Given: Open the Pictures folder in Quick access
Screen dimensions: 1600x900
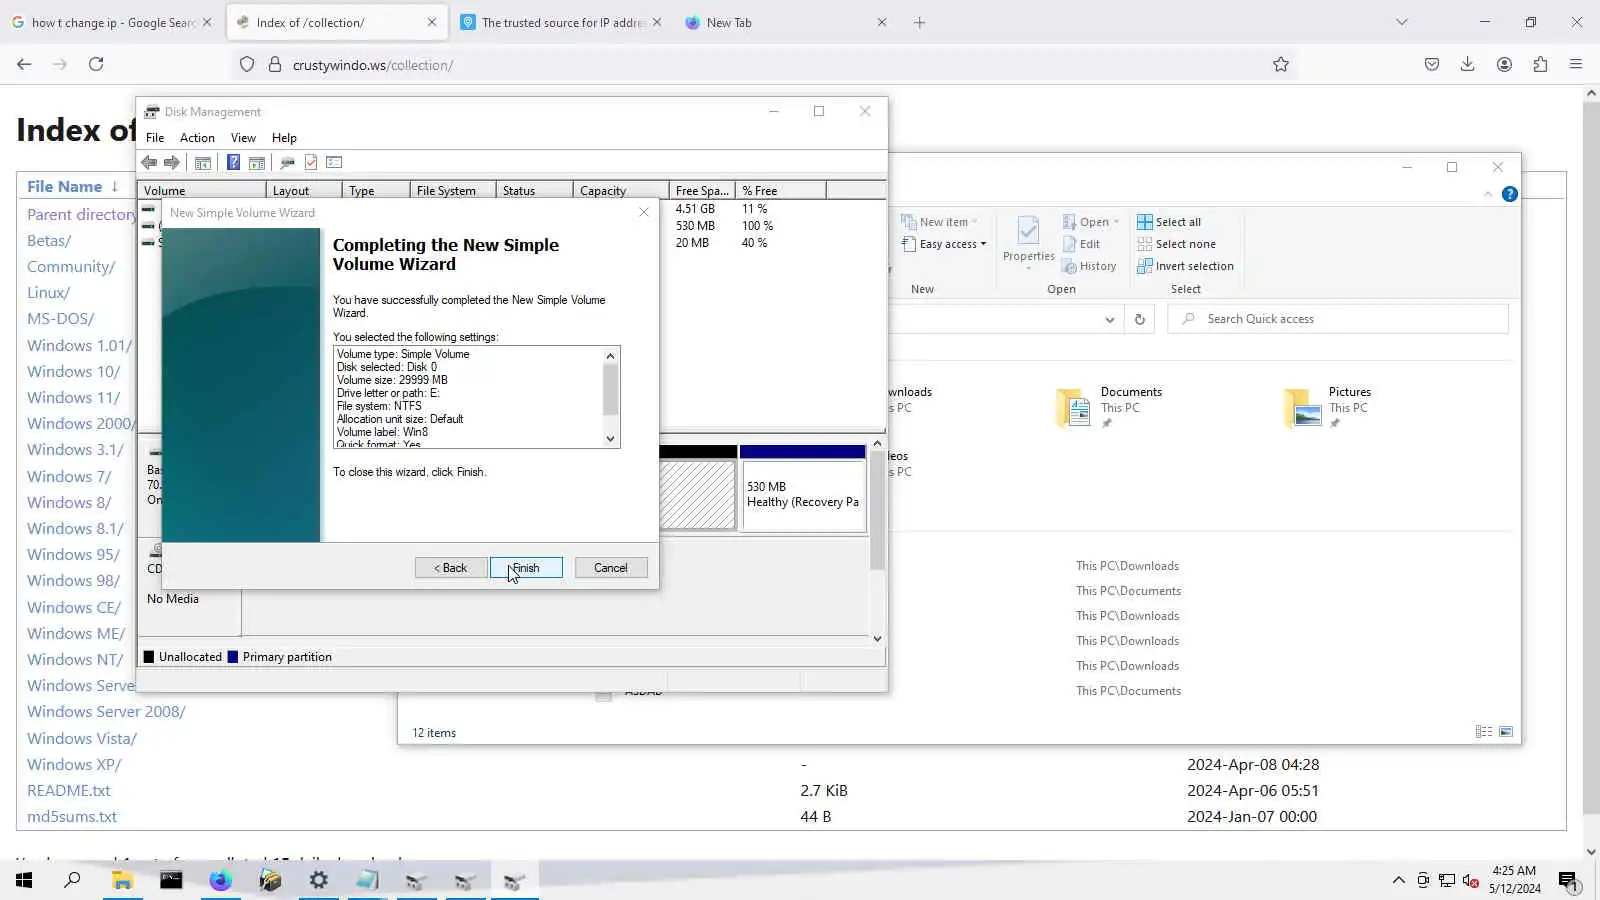Looking at the screenshot, I should tap(1328, 406).
